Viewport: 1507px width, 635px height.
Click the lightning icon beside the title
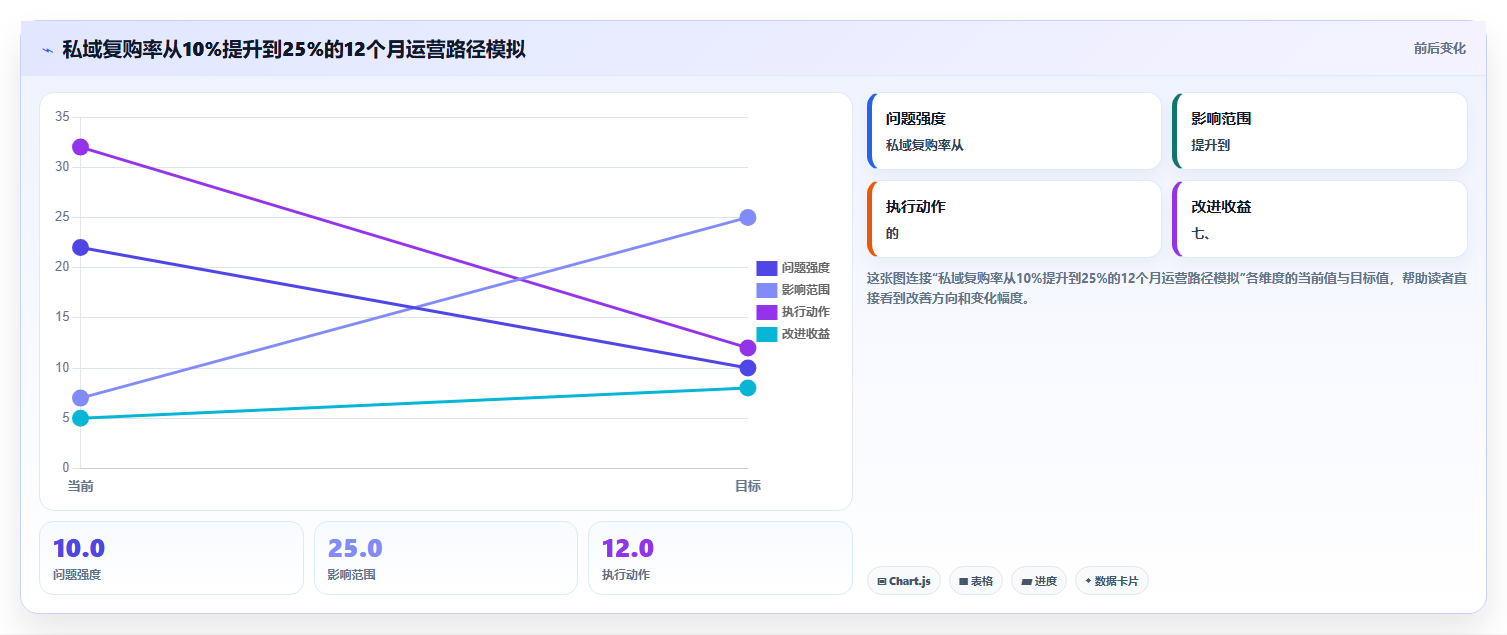click(x=47, y=50)
